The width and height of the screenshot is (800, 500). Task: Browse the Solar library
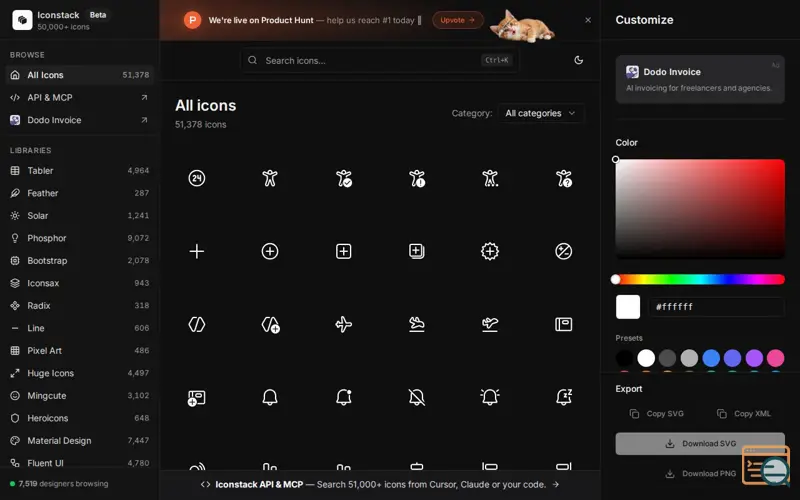(80, 215)
